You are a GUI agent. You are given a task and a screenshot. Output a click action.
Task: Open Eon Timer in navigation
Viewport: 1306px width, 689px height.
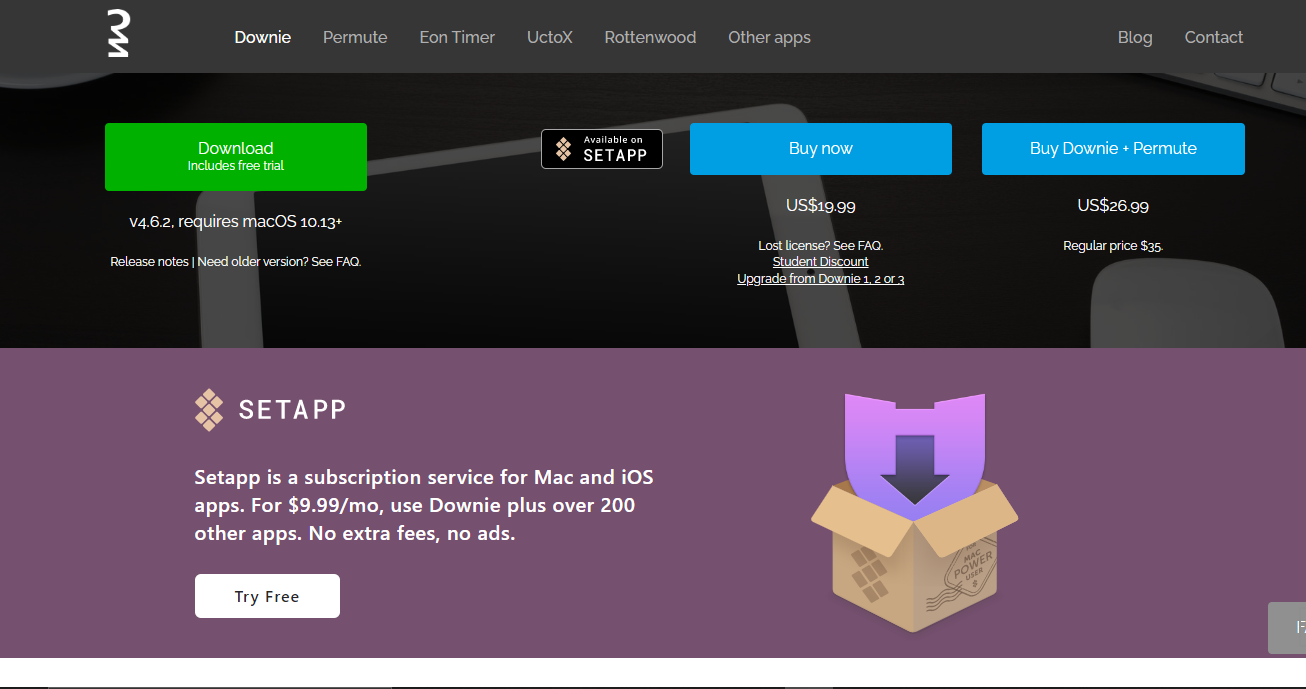coord(457,37)
